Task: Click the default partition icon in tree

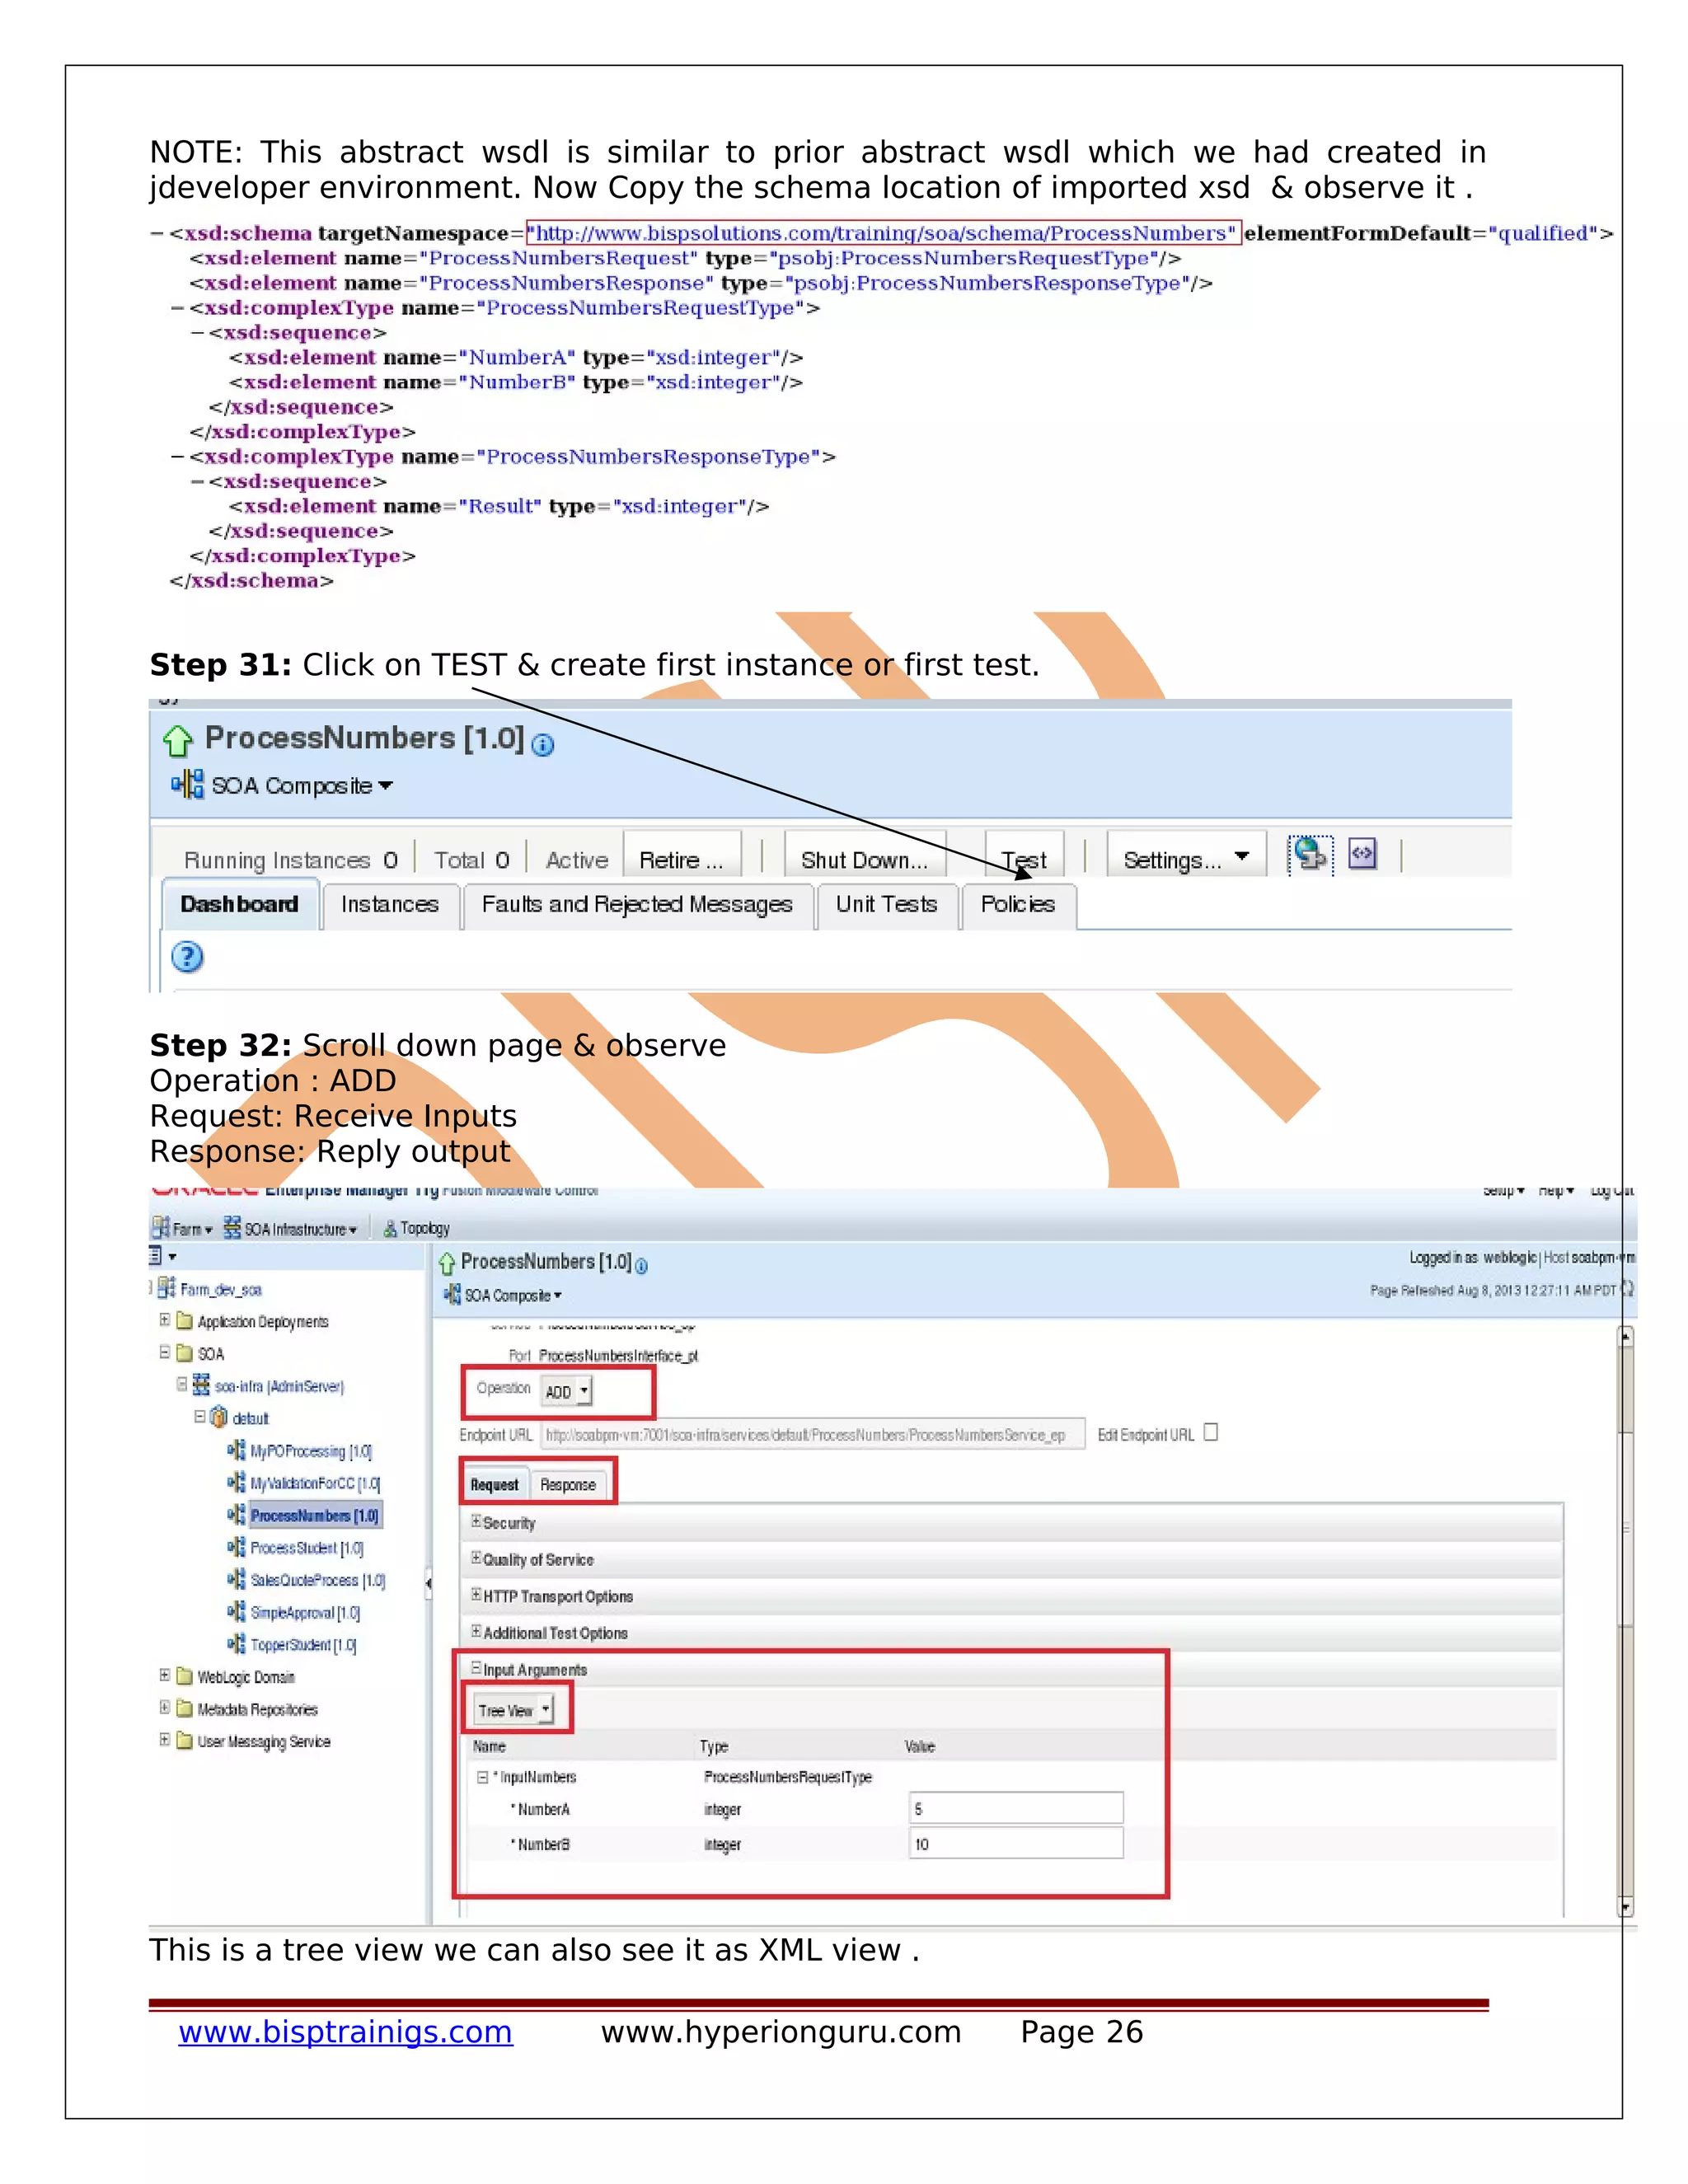Action: coord(218,1417)
